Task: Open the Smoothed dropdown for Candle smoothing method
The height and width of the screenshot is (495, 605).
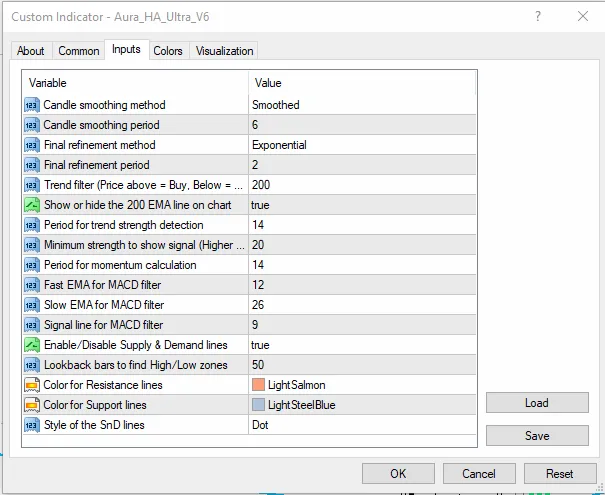Action: click(362, 105)
